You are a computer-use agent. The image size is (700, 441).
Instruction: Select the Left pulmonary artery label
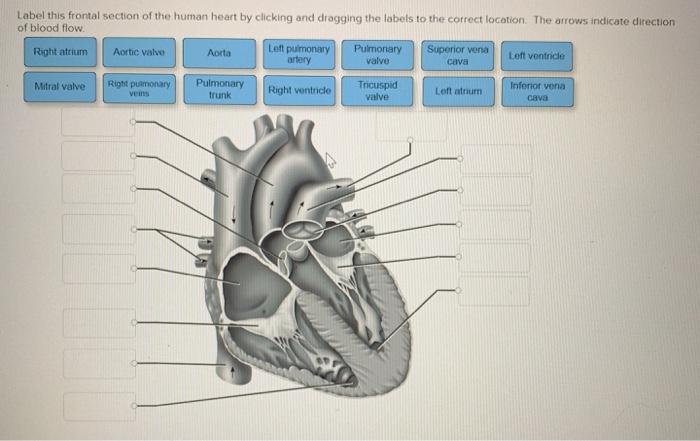click(x=299, y=54)
